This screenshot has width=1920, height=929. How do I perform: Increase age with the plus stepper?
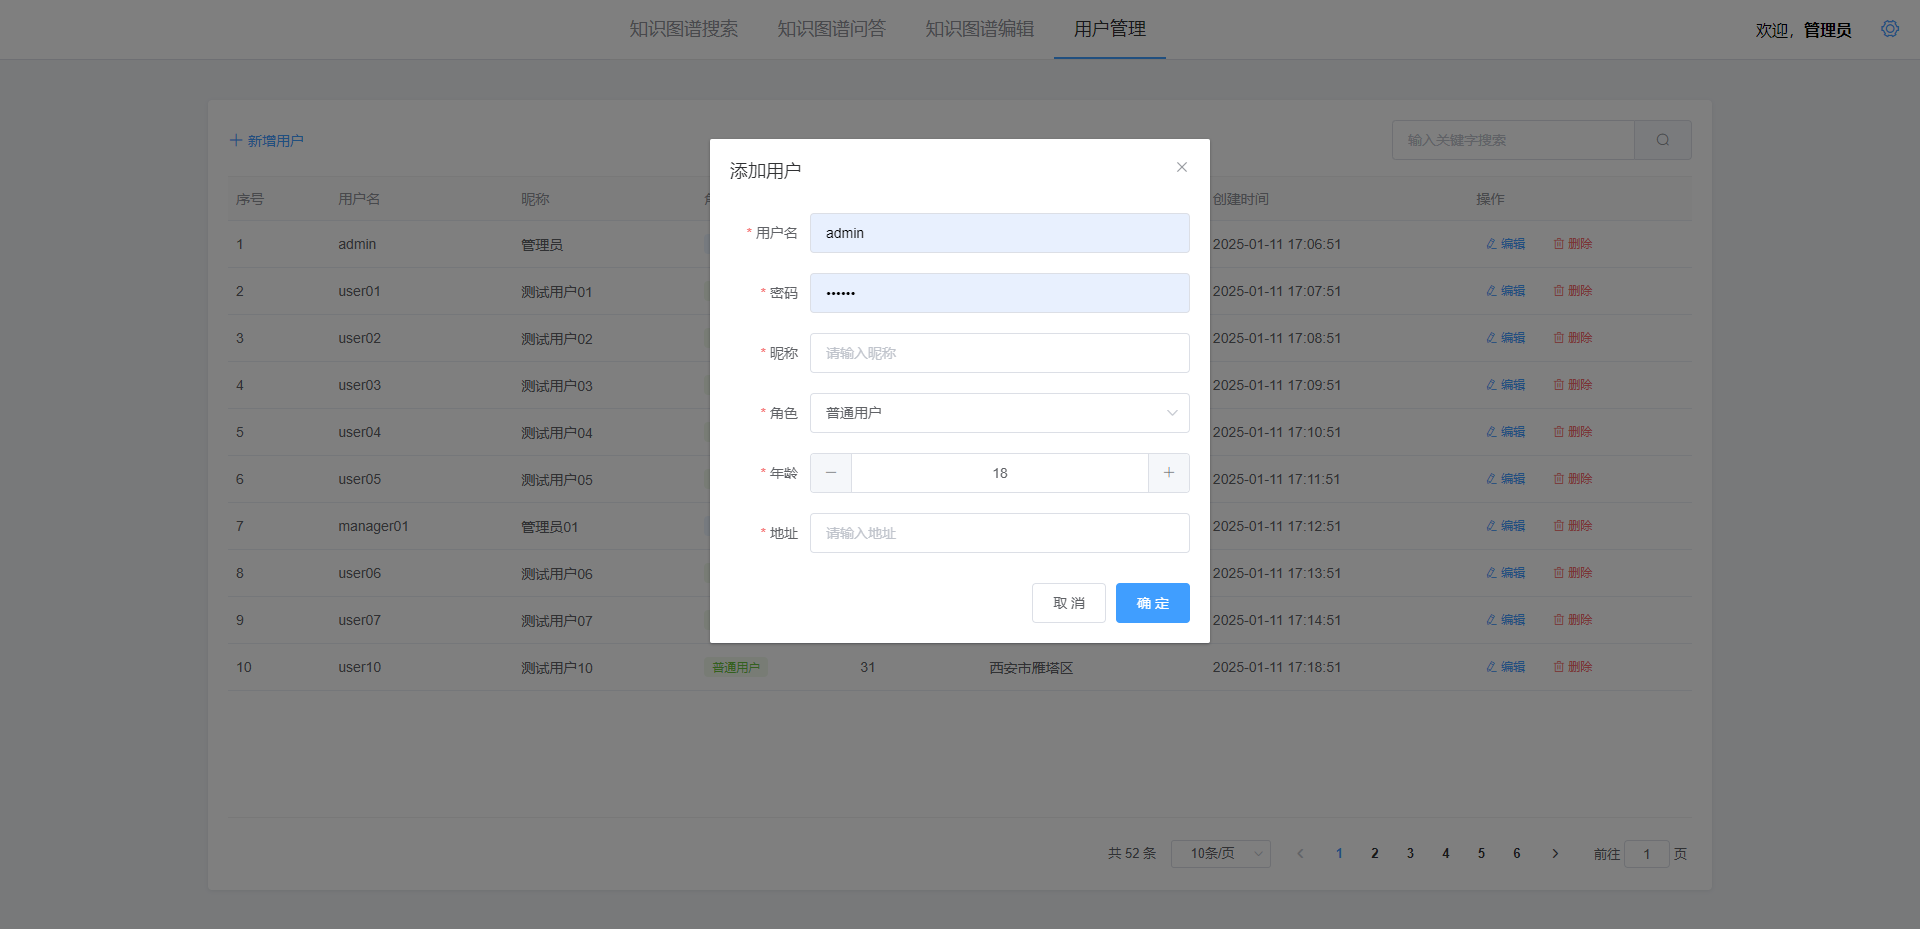(1169, 473)
